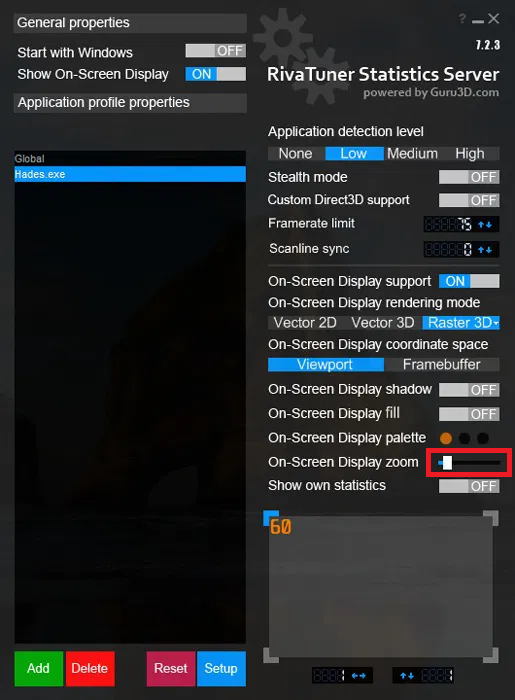Click the On-Screen Display zoom slider
Image resolution: width=515 pixels, height=700 pixels.
(469, 463)
